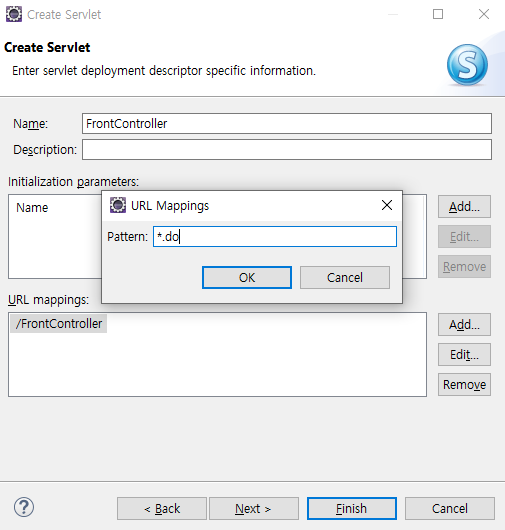505x530 pixels.
Task: Close the Create Servlet window
Action: [x=484, y=14]
